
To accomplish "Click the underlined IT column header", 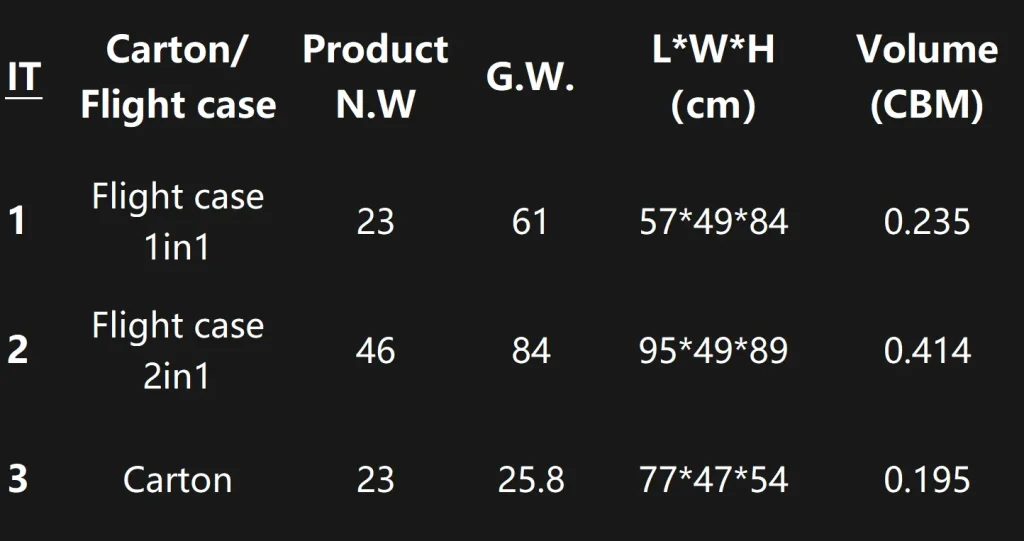I will click(25, 78).
